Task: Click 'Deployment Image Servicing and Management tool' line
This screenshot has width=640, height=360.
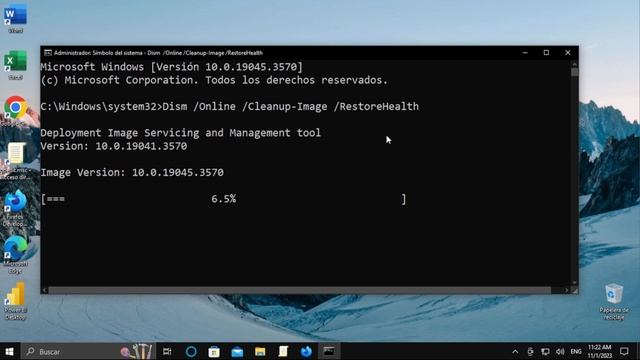Action: [180, 133]
